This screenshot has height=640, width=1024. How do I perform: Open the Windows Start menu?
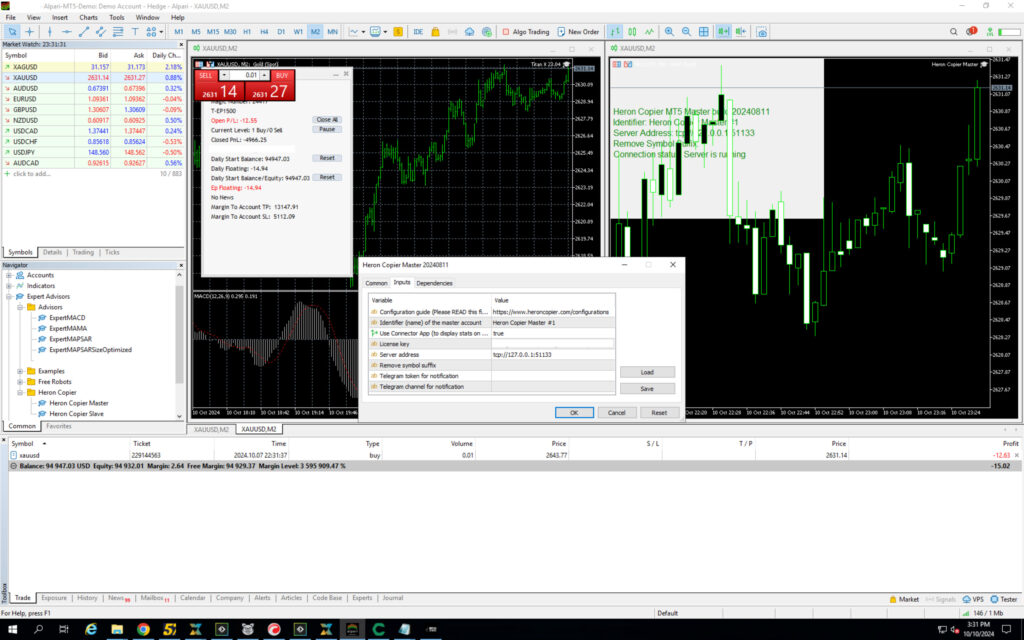pyautogui.click(x=12, y=629)
